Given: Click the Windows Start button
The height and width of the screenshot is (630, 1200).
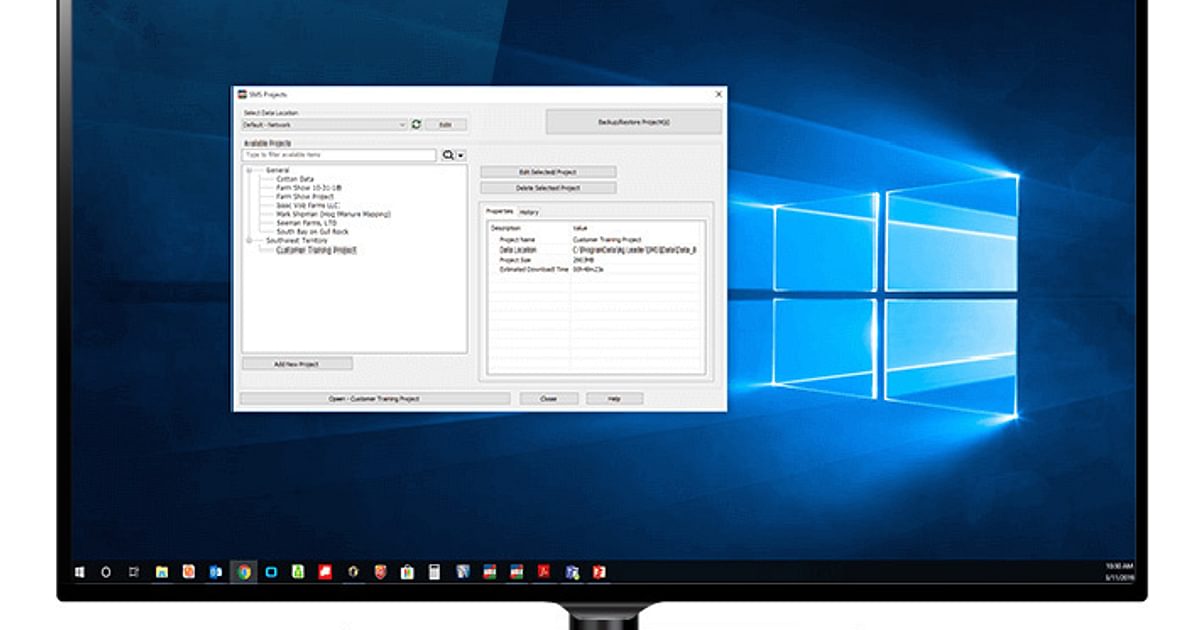Looking at the screenshot, I should pyautogui.click(x=80, y=573).
